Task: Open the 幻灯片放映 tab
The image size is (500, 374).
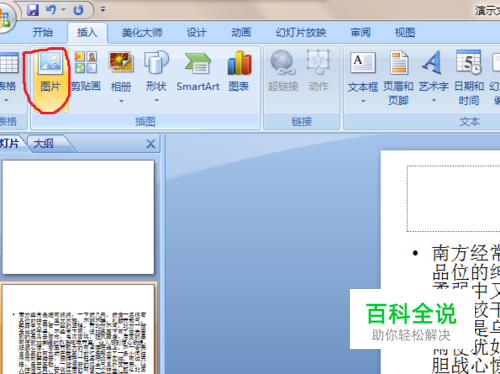Action: [x=301, y=32]
